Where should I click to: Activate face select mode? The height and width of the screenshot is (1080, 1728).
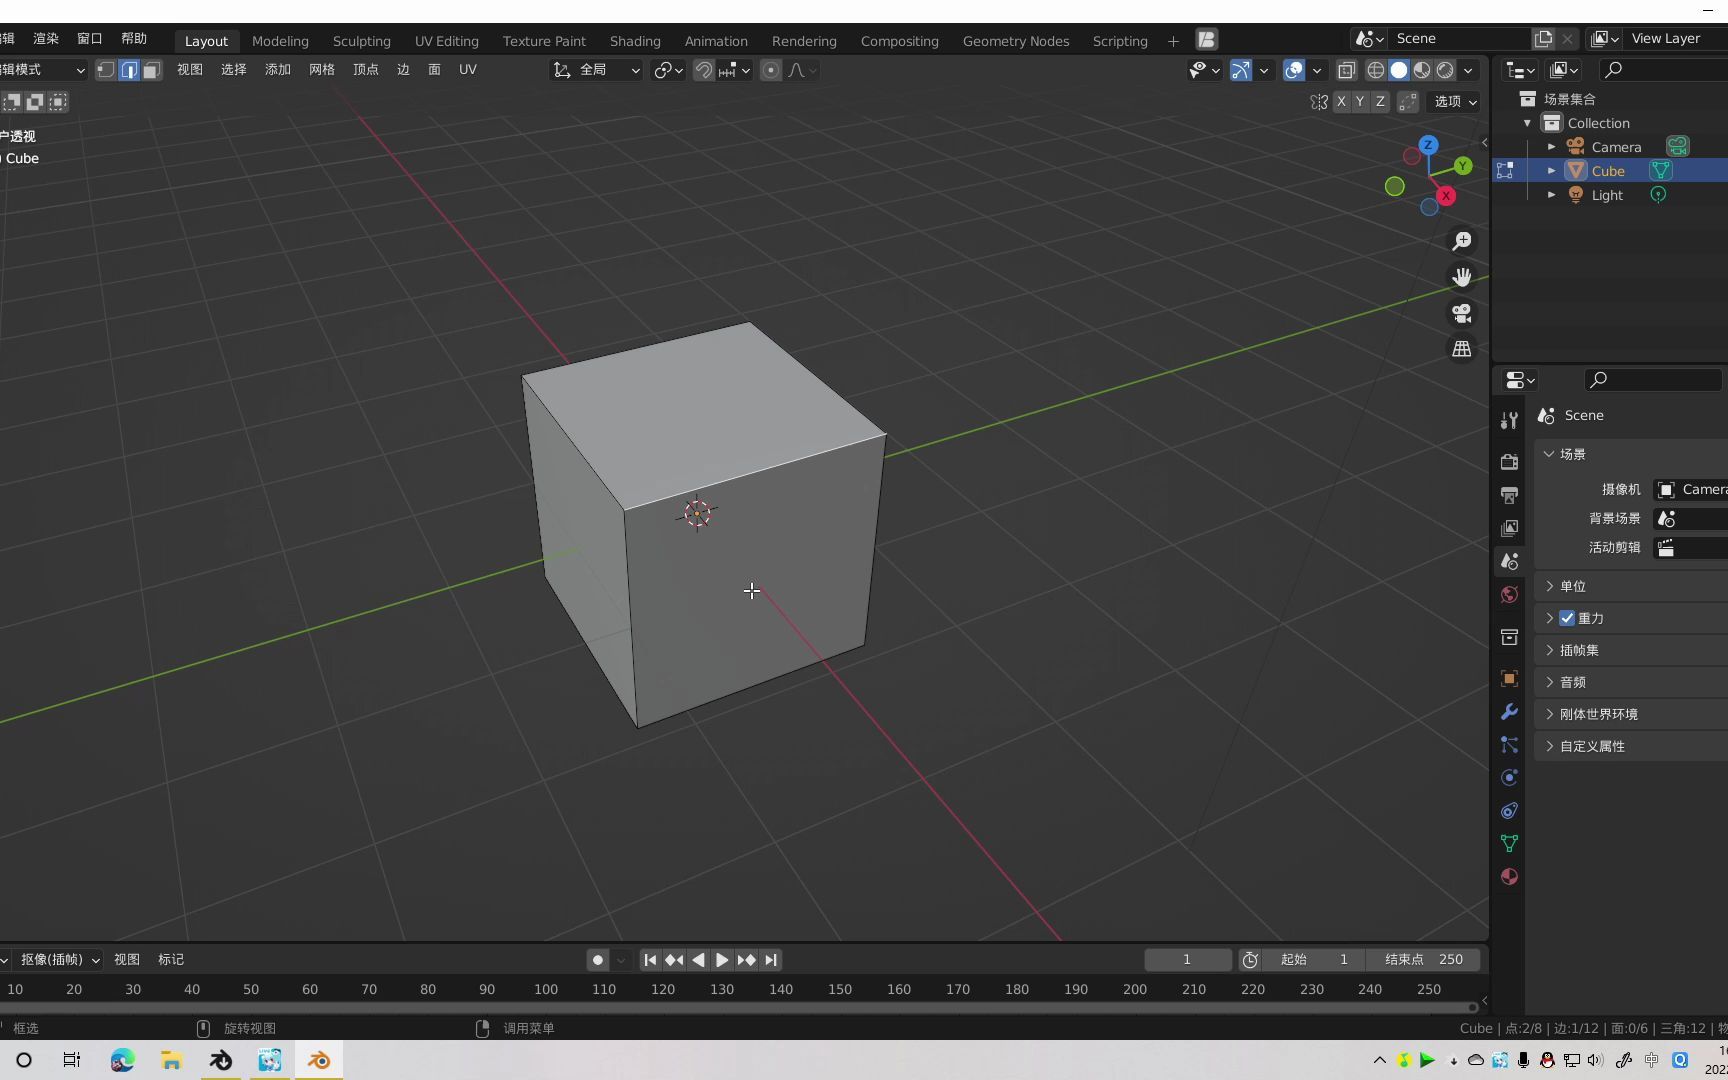pos(151,70)
